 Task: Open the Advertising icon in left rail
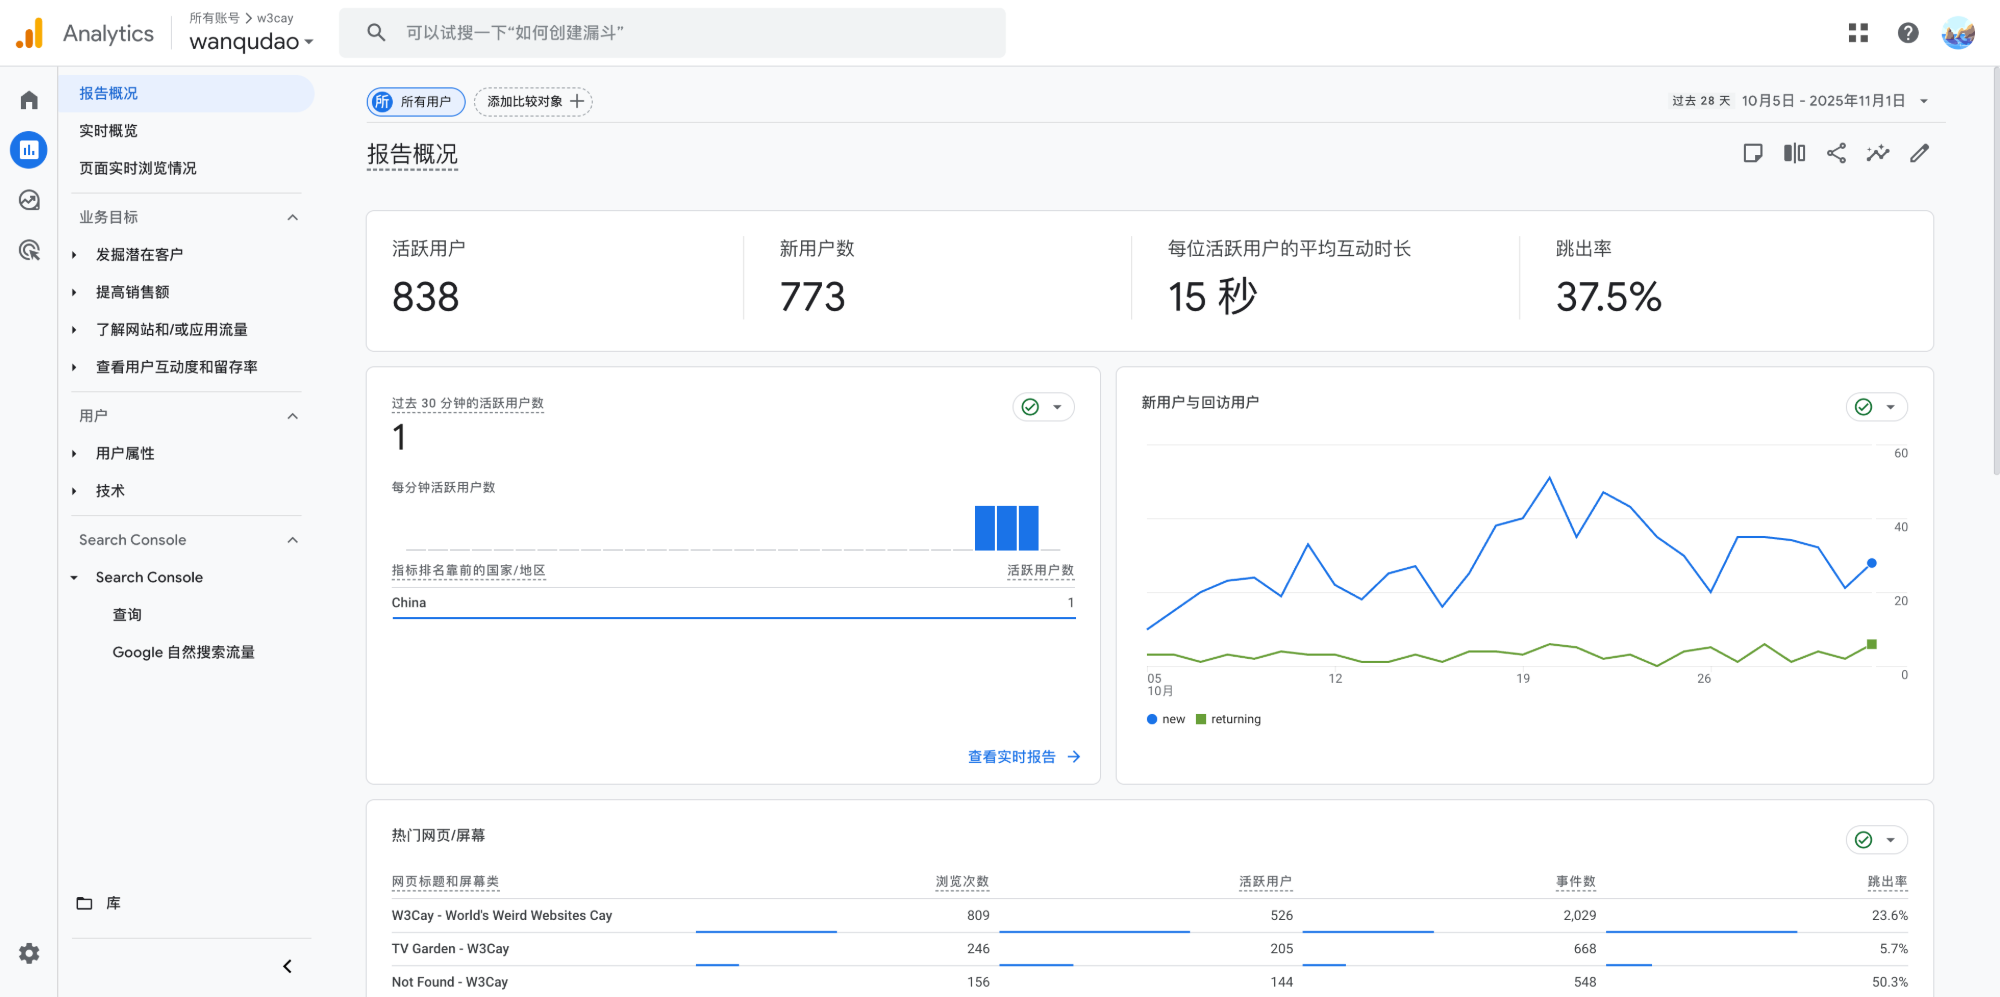tap(29, 250)
